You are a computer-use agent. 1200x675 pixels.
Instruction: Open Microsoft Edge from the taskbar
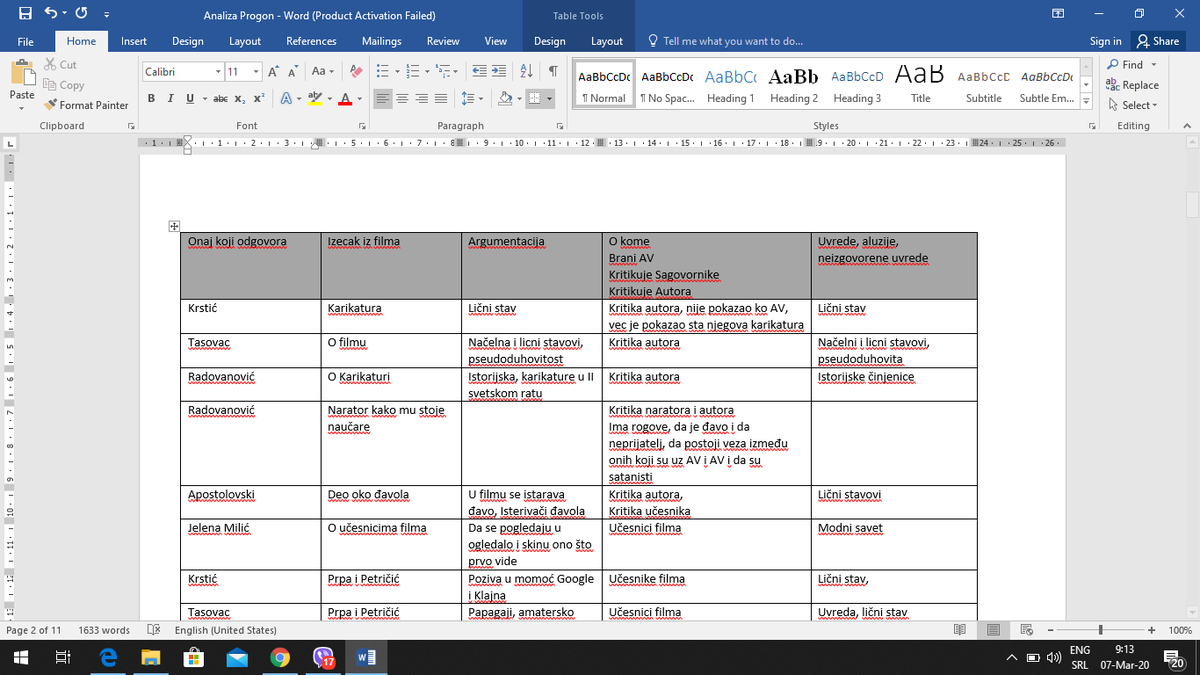pyautogui.click(x=107, y=657)
